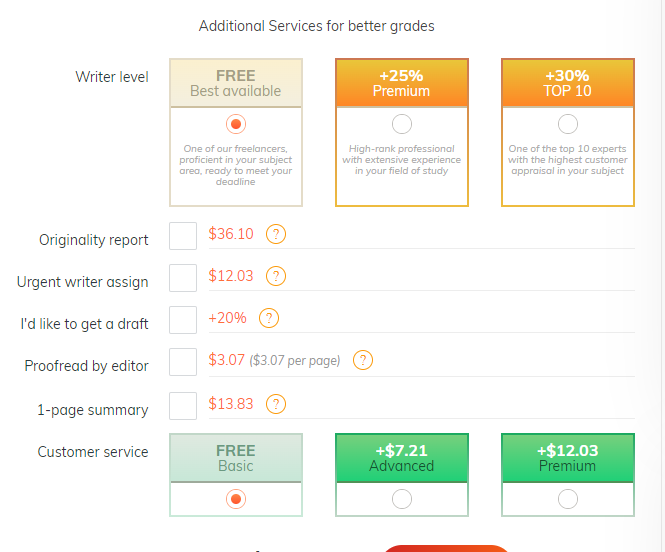Enable the Originality report checkbox

click(183, 236)
